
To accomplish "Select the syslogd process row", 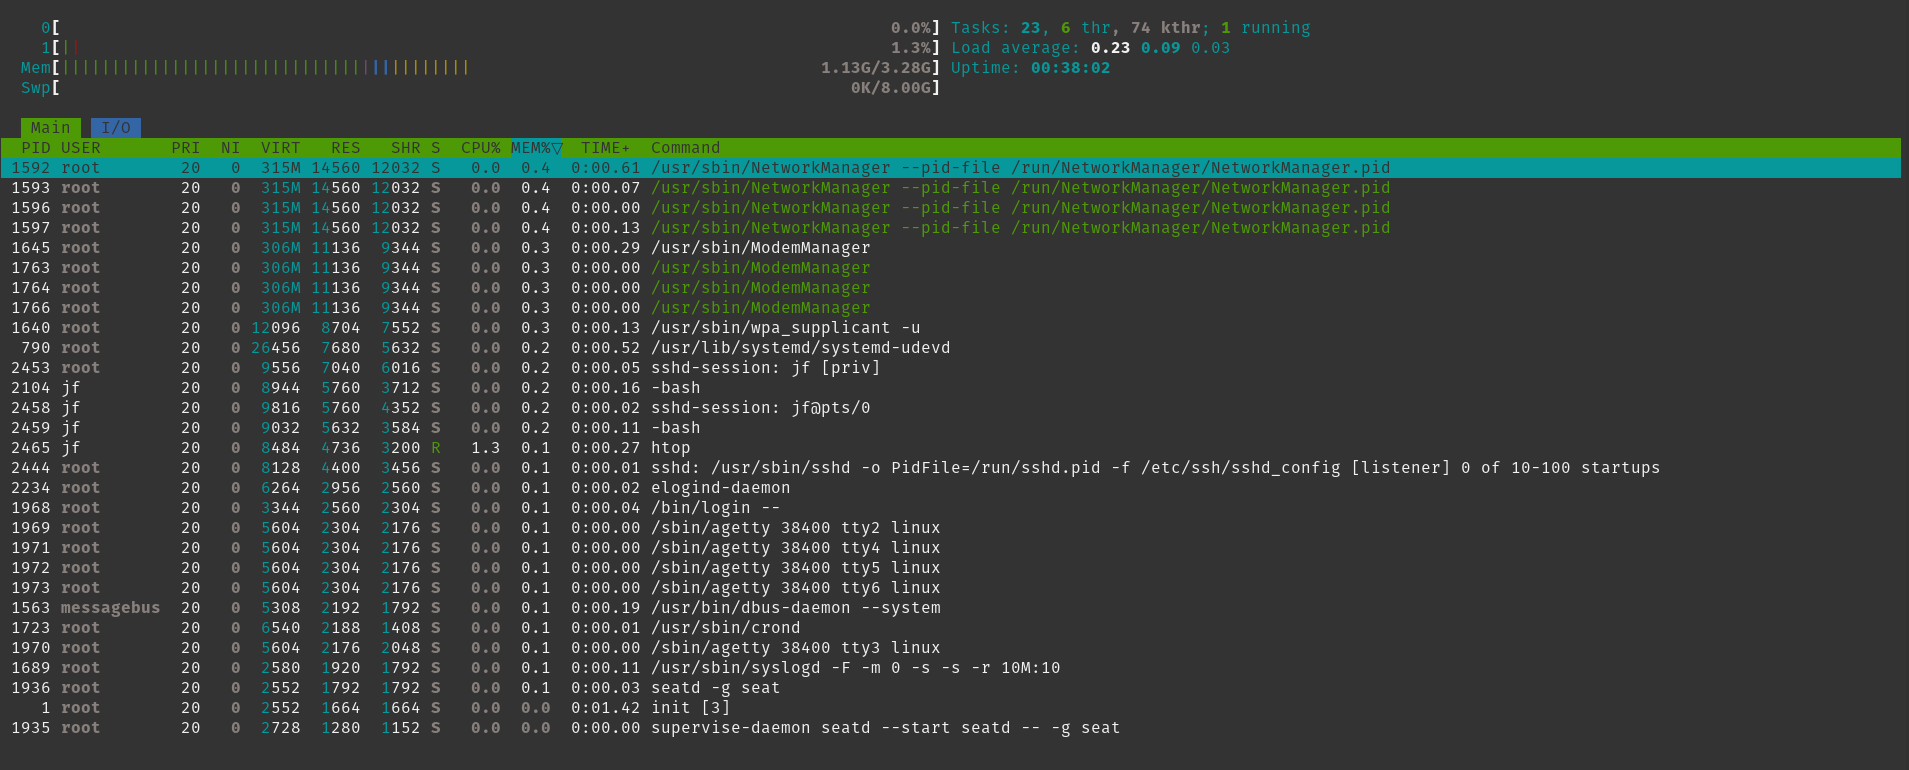I will [855, 668].
